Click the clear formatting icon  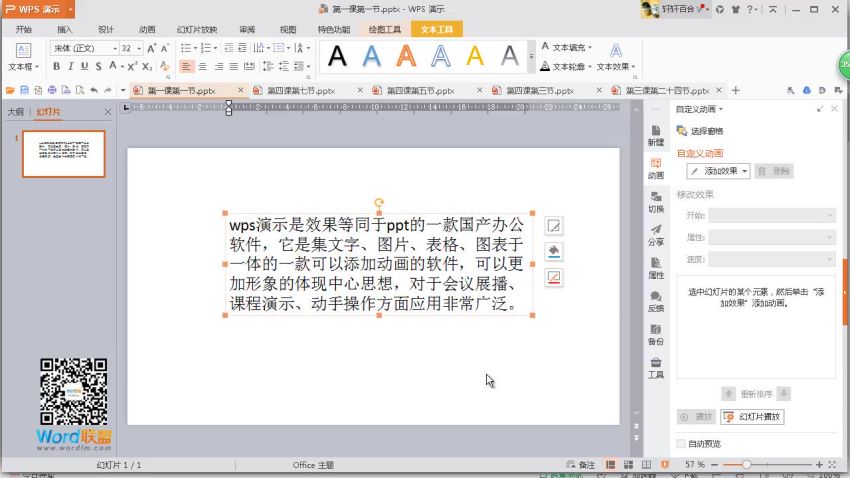click(x=165, y=66)
